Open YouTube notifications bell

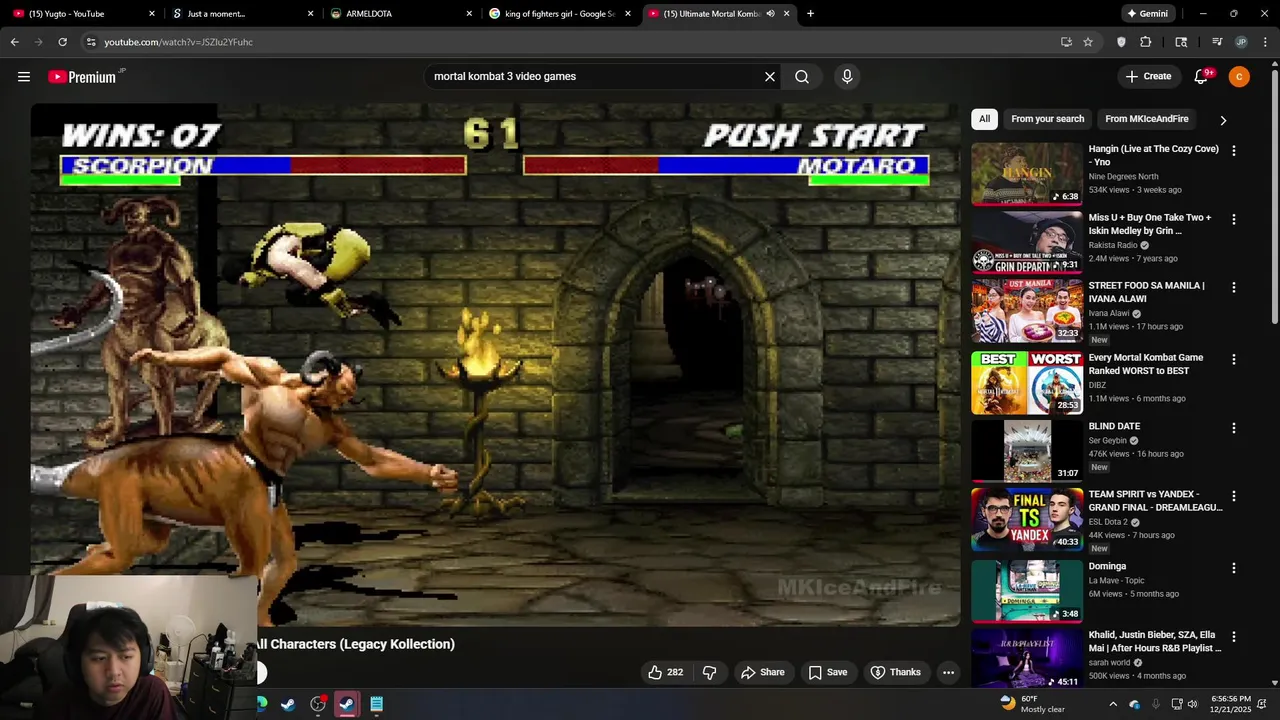pos(1202,76)
